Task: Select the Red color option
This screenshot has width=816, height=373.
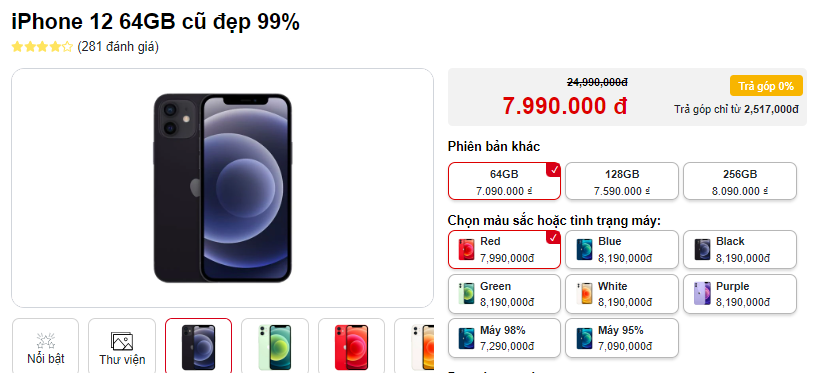Action: pyautogui.click(x=504, y=250)
